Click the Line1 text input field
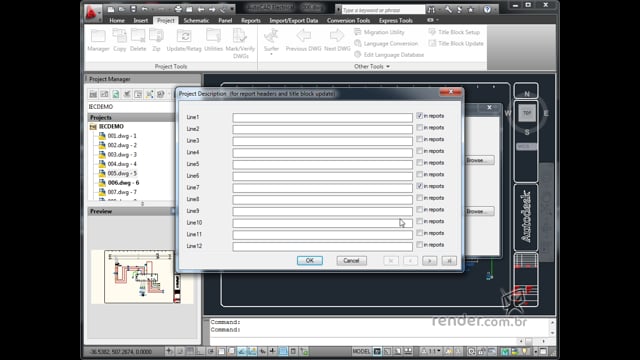Viewport: 640px width, 360px height. tap(322, 118)
